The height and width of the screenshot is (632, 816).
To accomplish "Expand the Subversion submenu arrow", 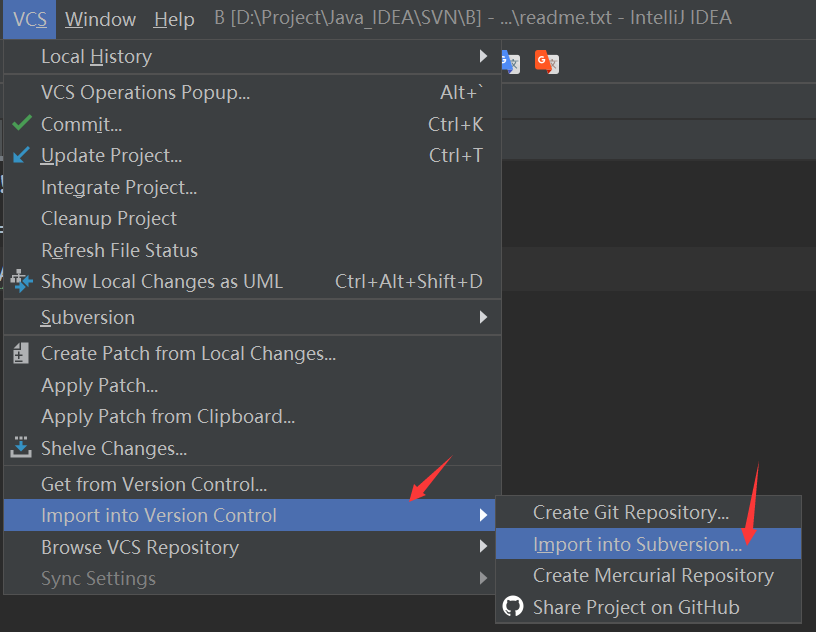I will click(484, 317).
